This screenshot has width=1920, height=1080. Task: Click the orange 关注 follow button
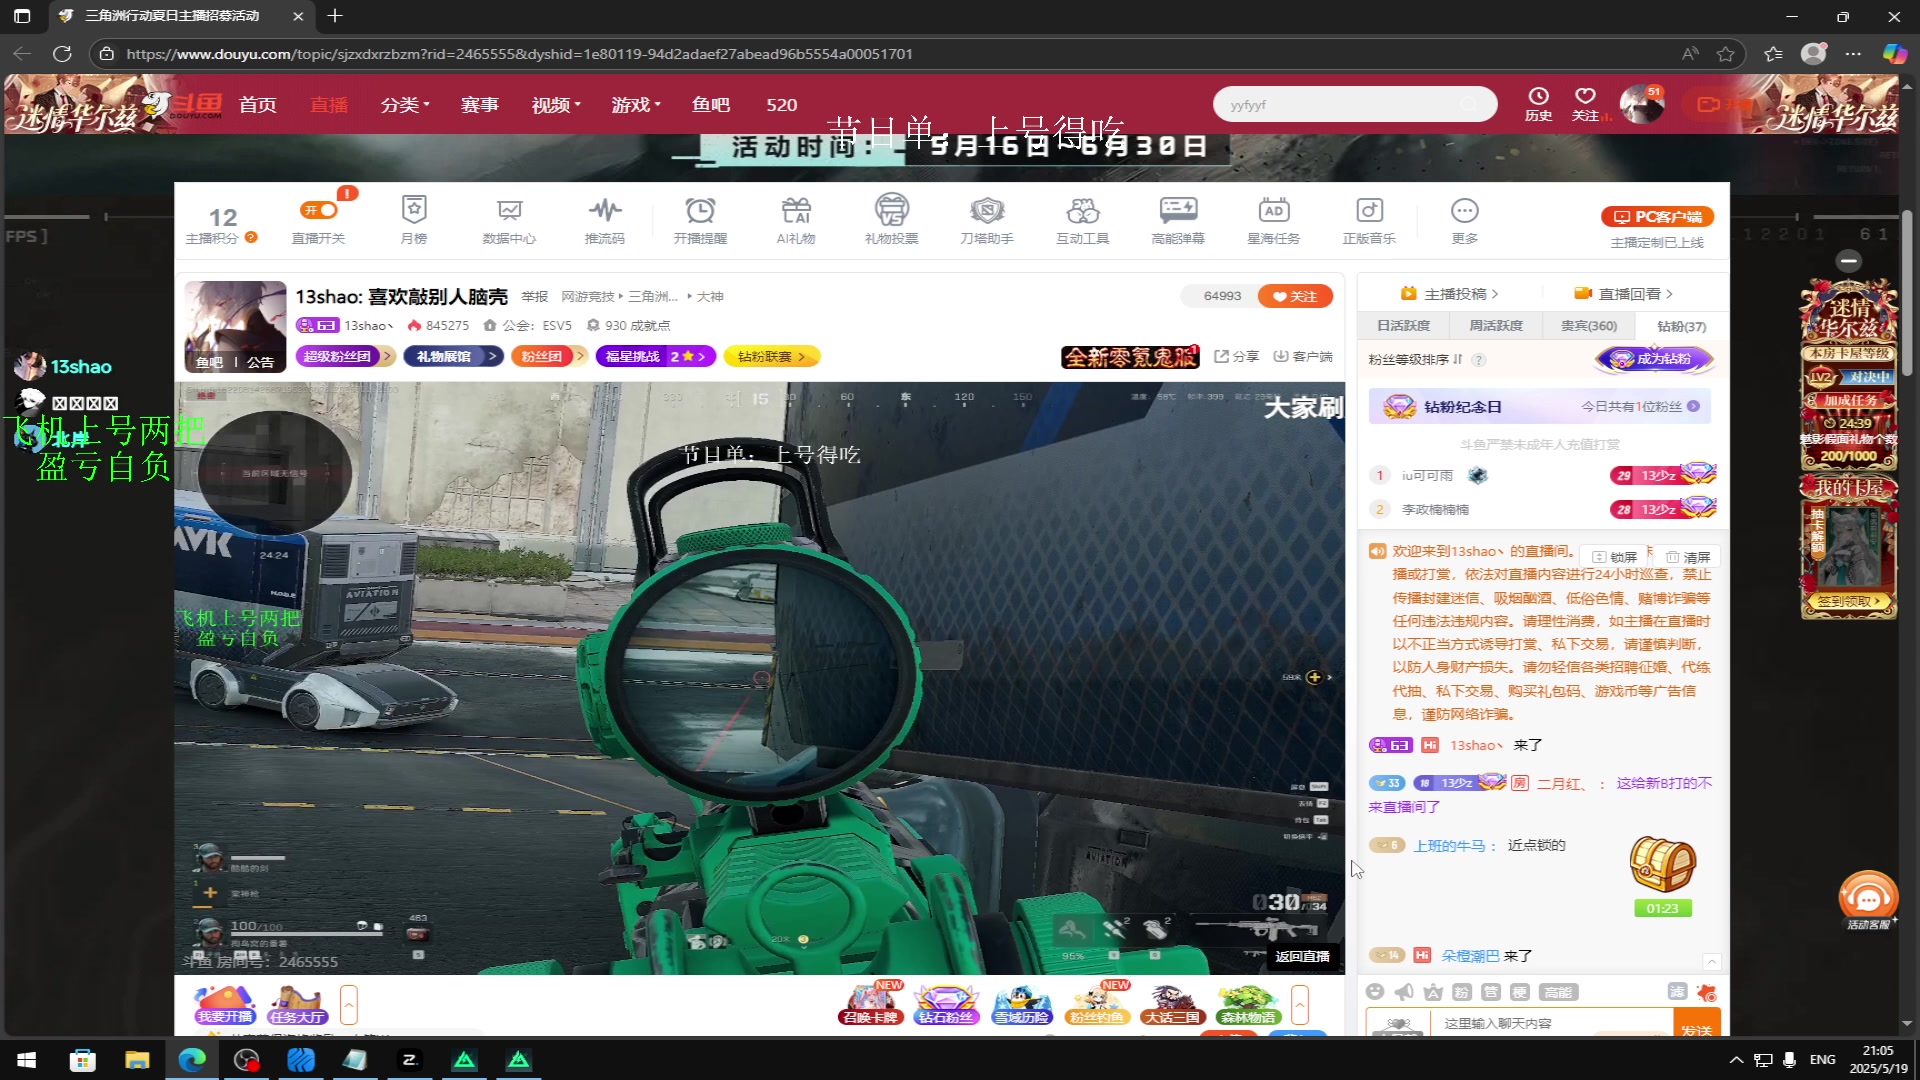pos(1295,296)
